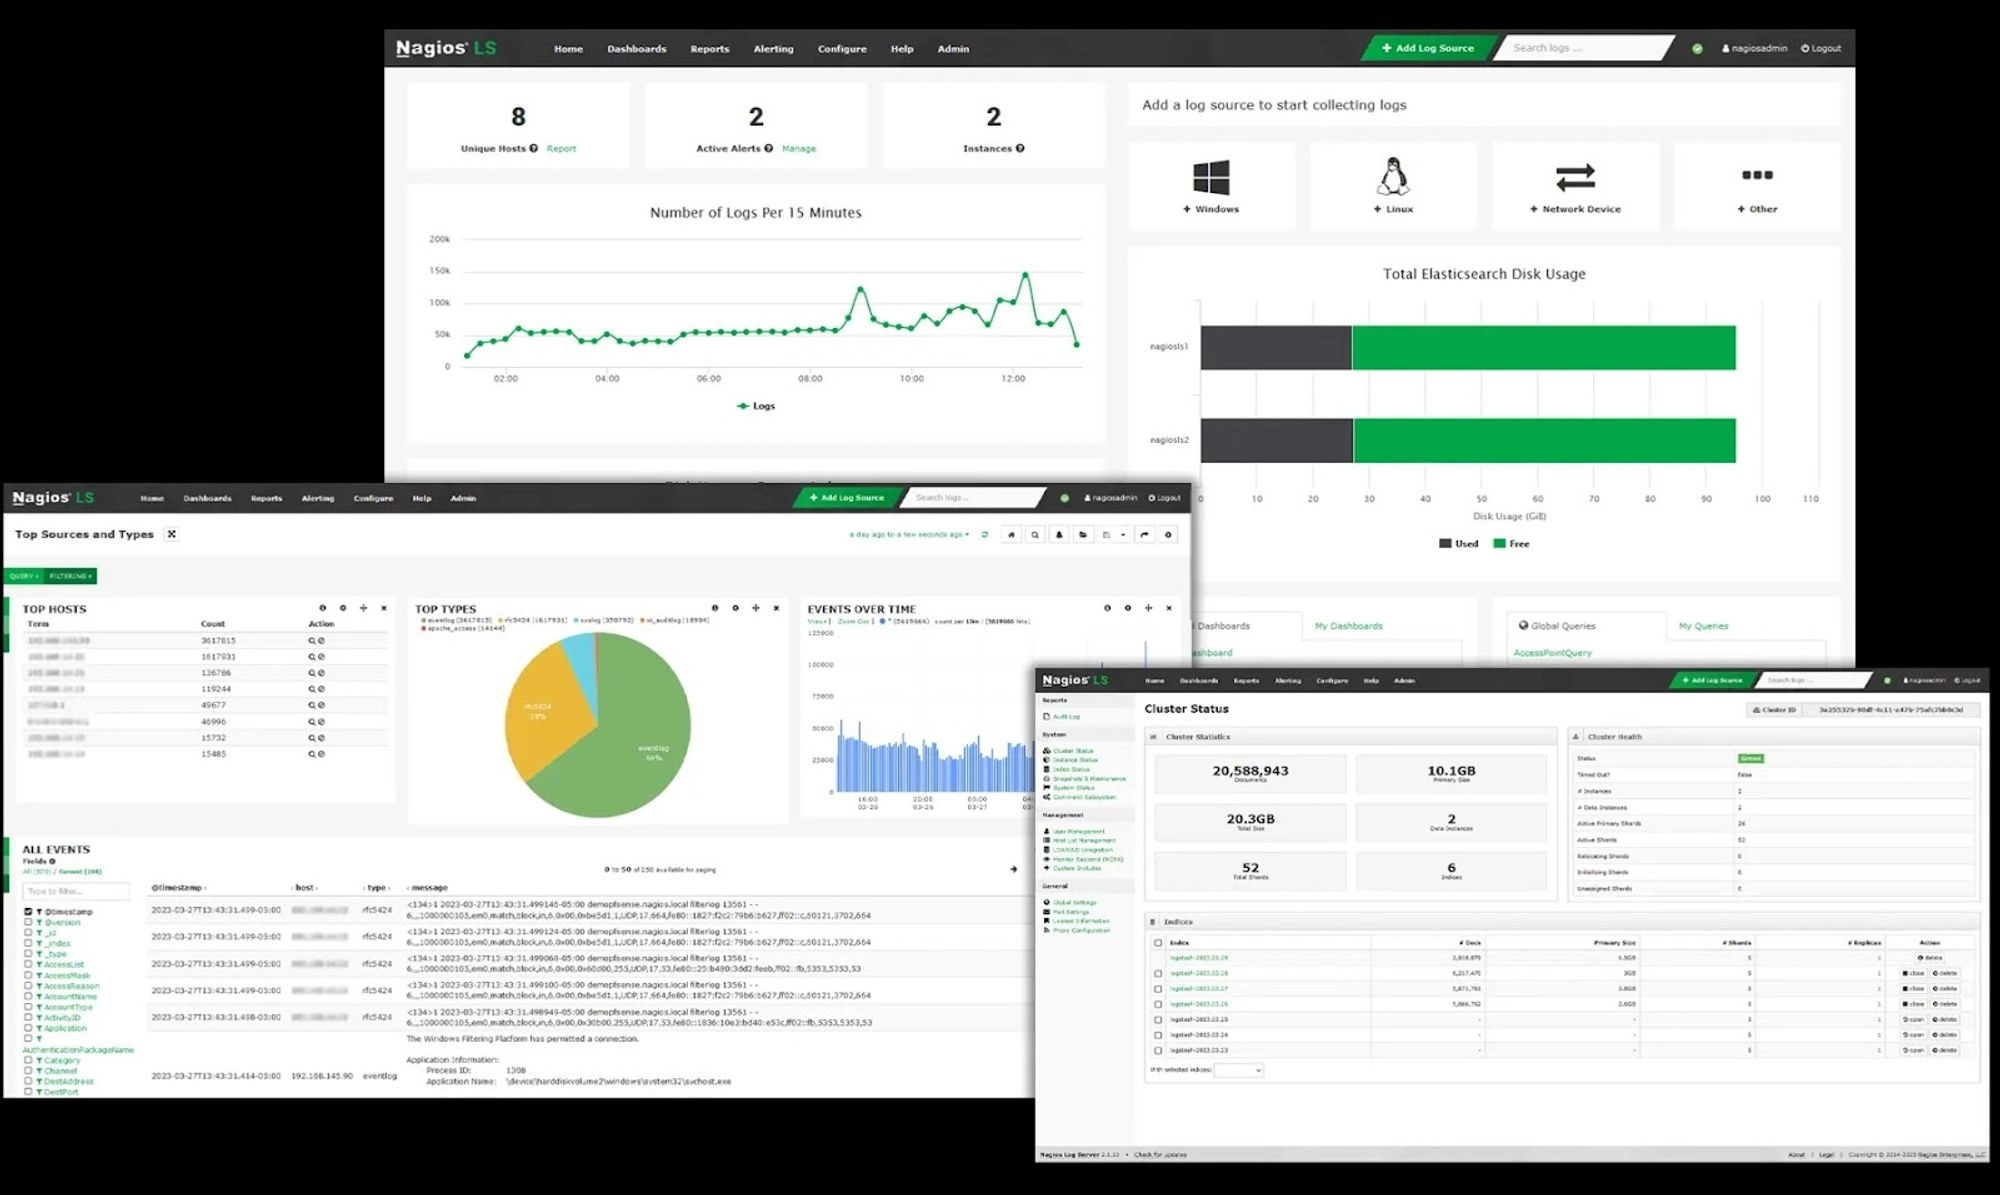The height and width of the screenshot is (1195, 2000).
Task: Check the @version field checkbox
Action: (28, 922)
